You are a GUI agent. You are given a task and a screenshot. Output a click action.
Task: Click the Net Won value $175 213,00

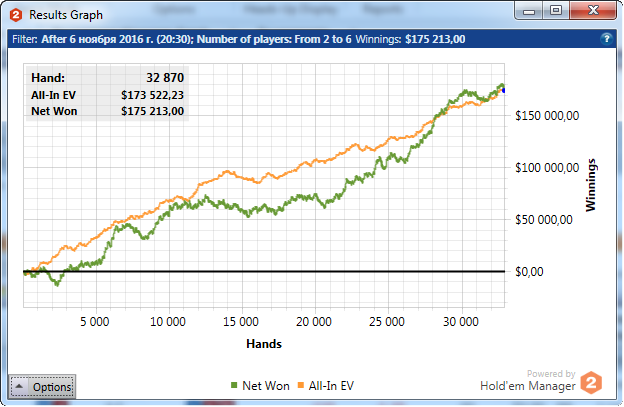pos(152,111)
